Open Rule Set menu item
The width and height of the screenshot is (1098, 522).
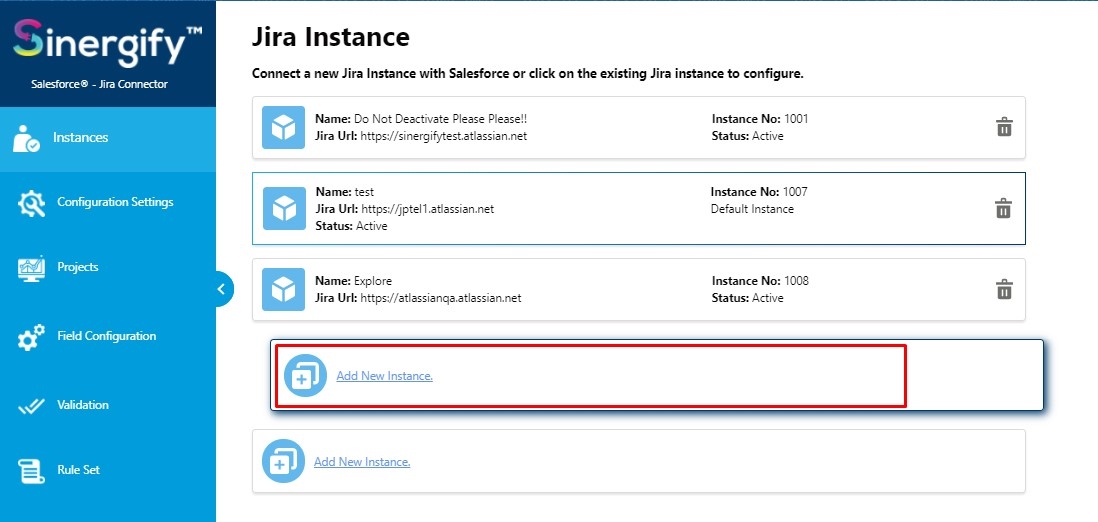[108, 470]
